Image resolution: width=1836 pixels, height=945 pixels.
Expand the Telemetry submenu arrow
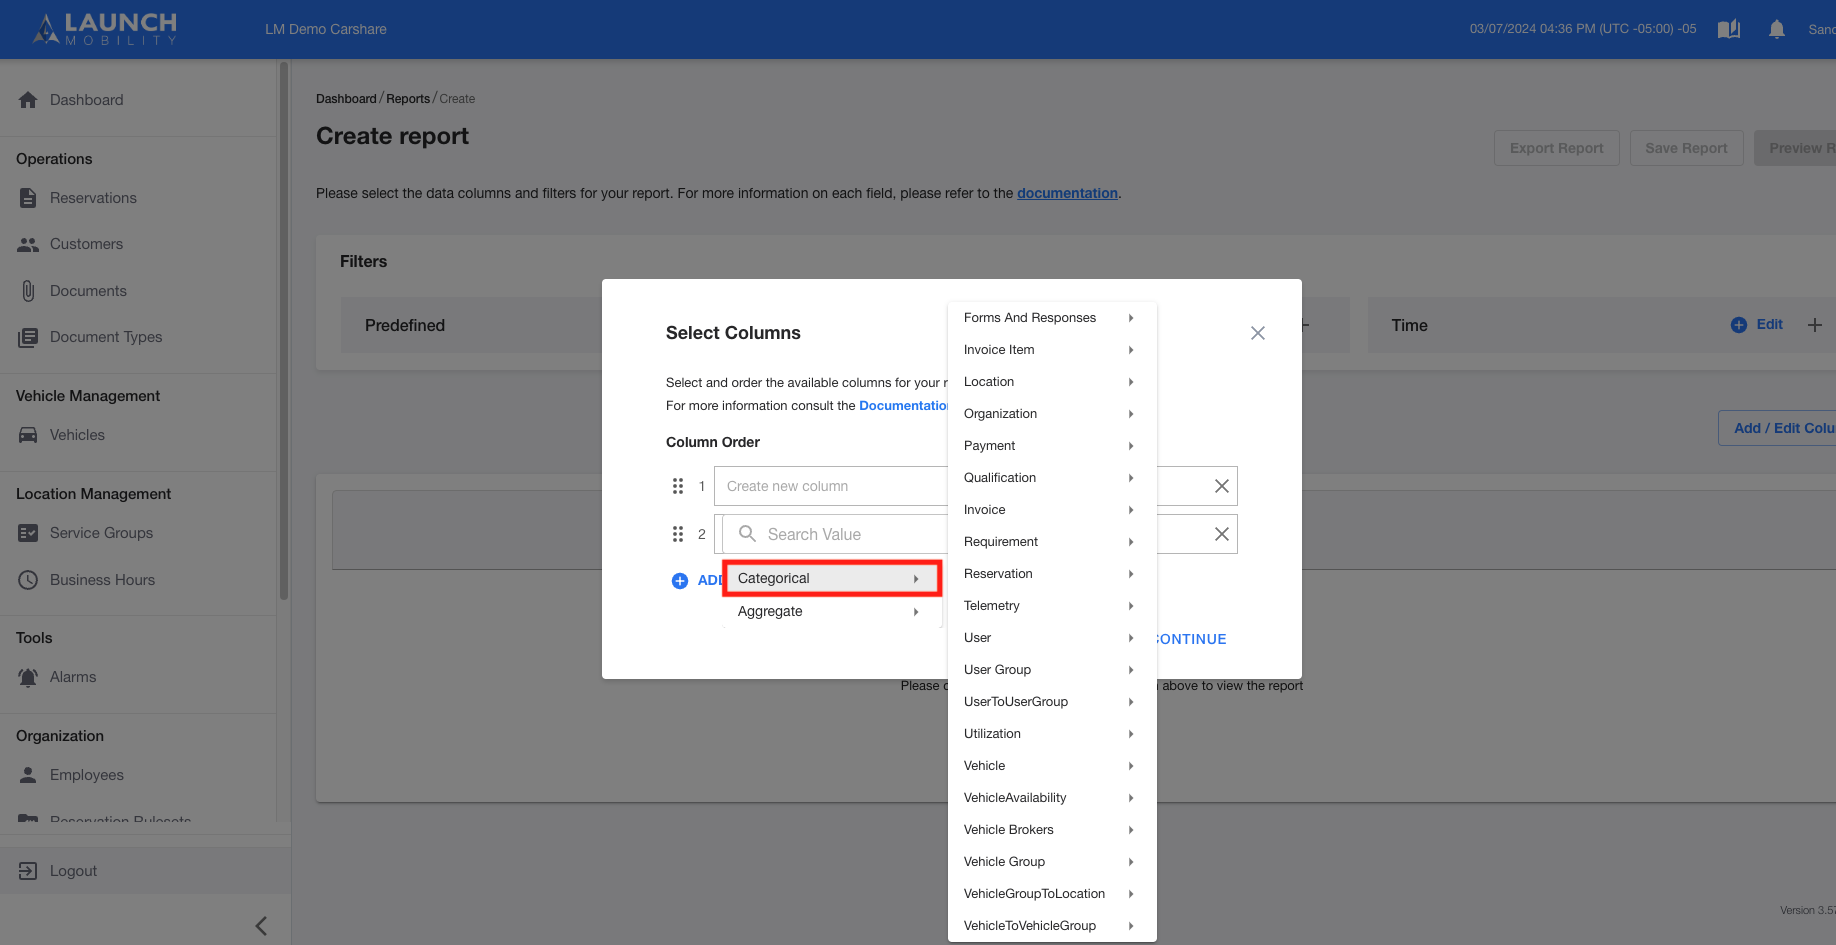[x=1131, y=606]
